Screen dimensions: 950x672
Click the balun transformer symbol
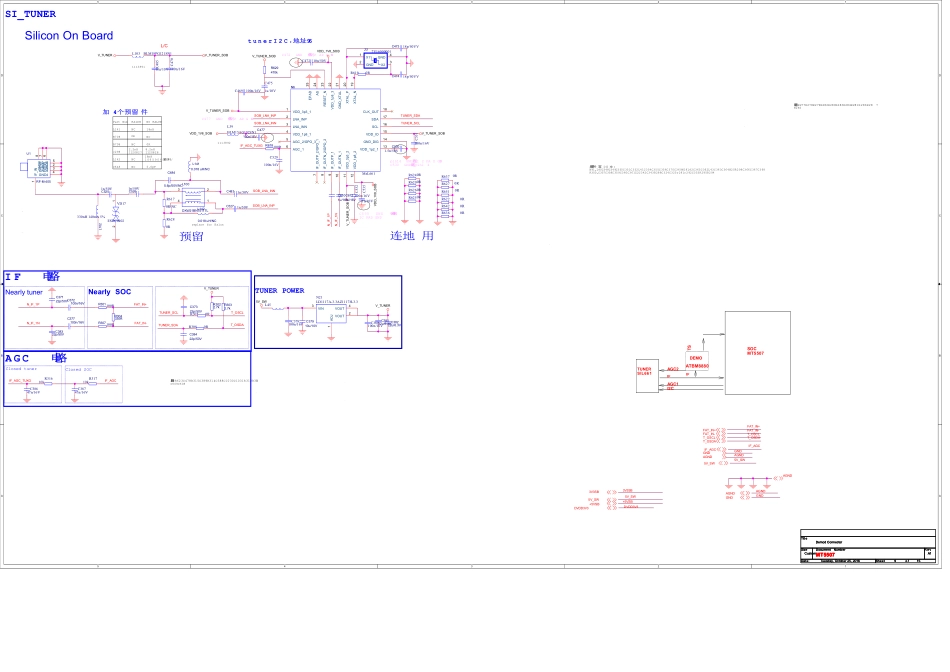click(193, 199)
